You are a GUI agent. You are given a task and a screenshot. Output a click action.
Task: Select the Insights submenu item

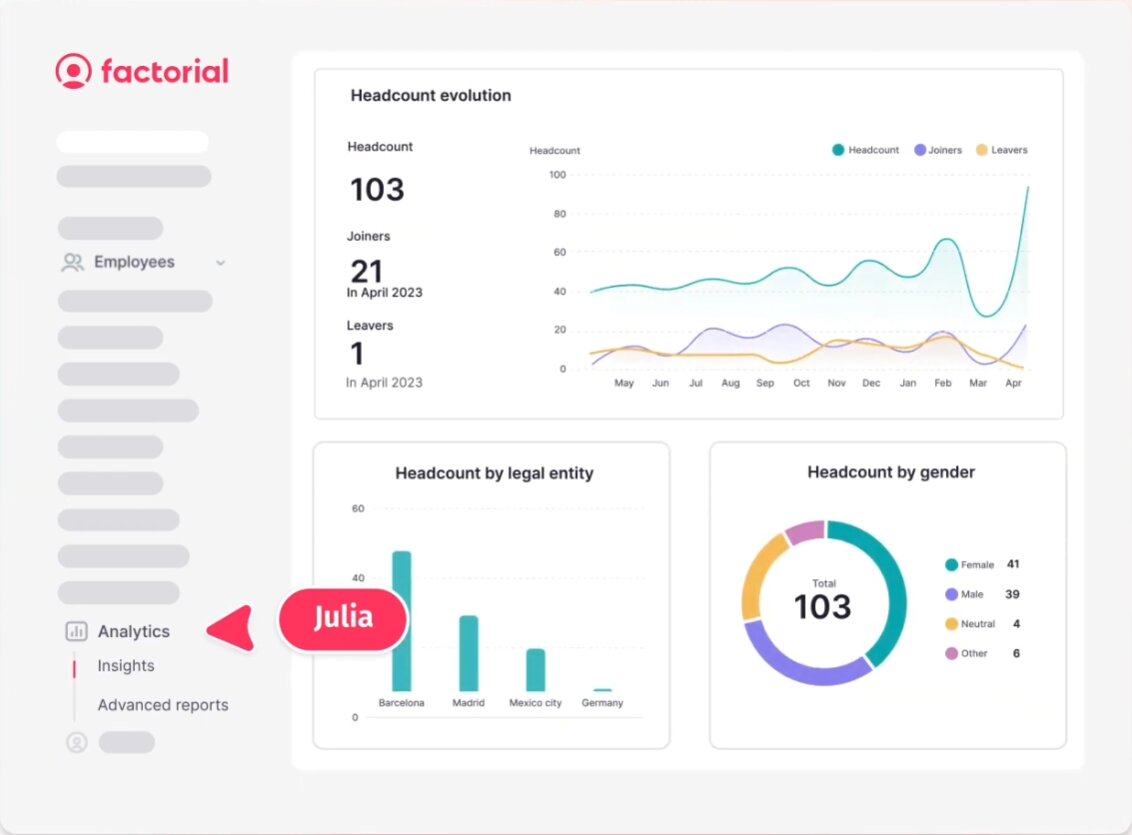126,666
